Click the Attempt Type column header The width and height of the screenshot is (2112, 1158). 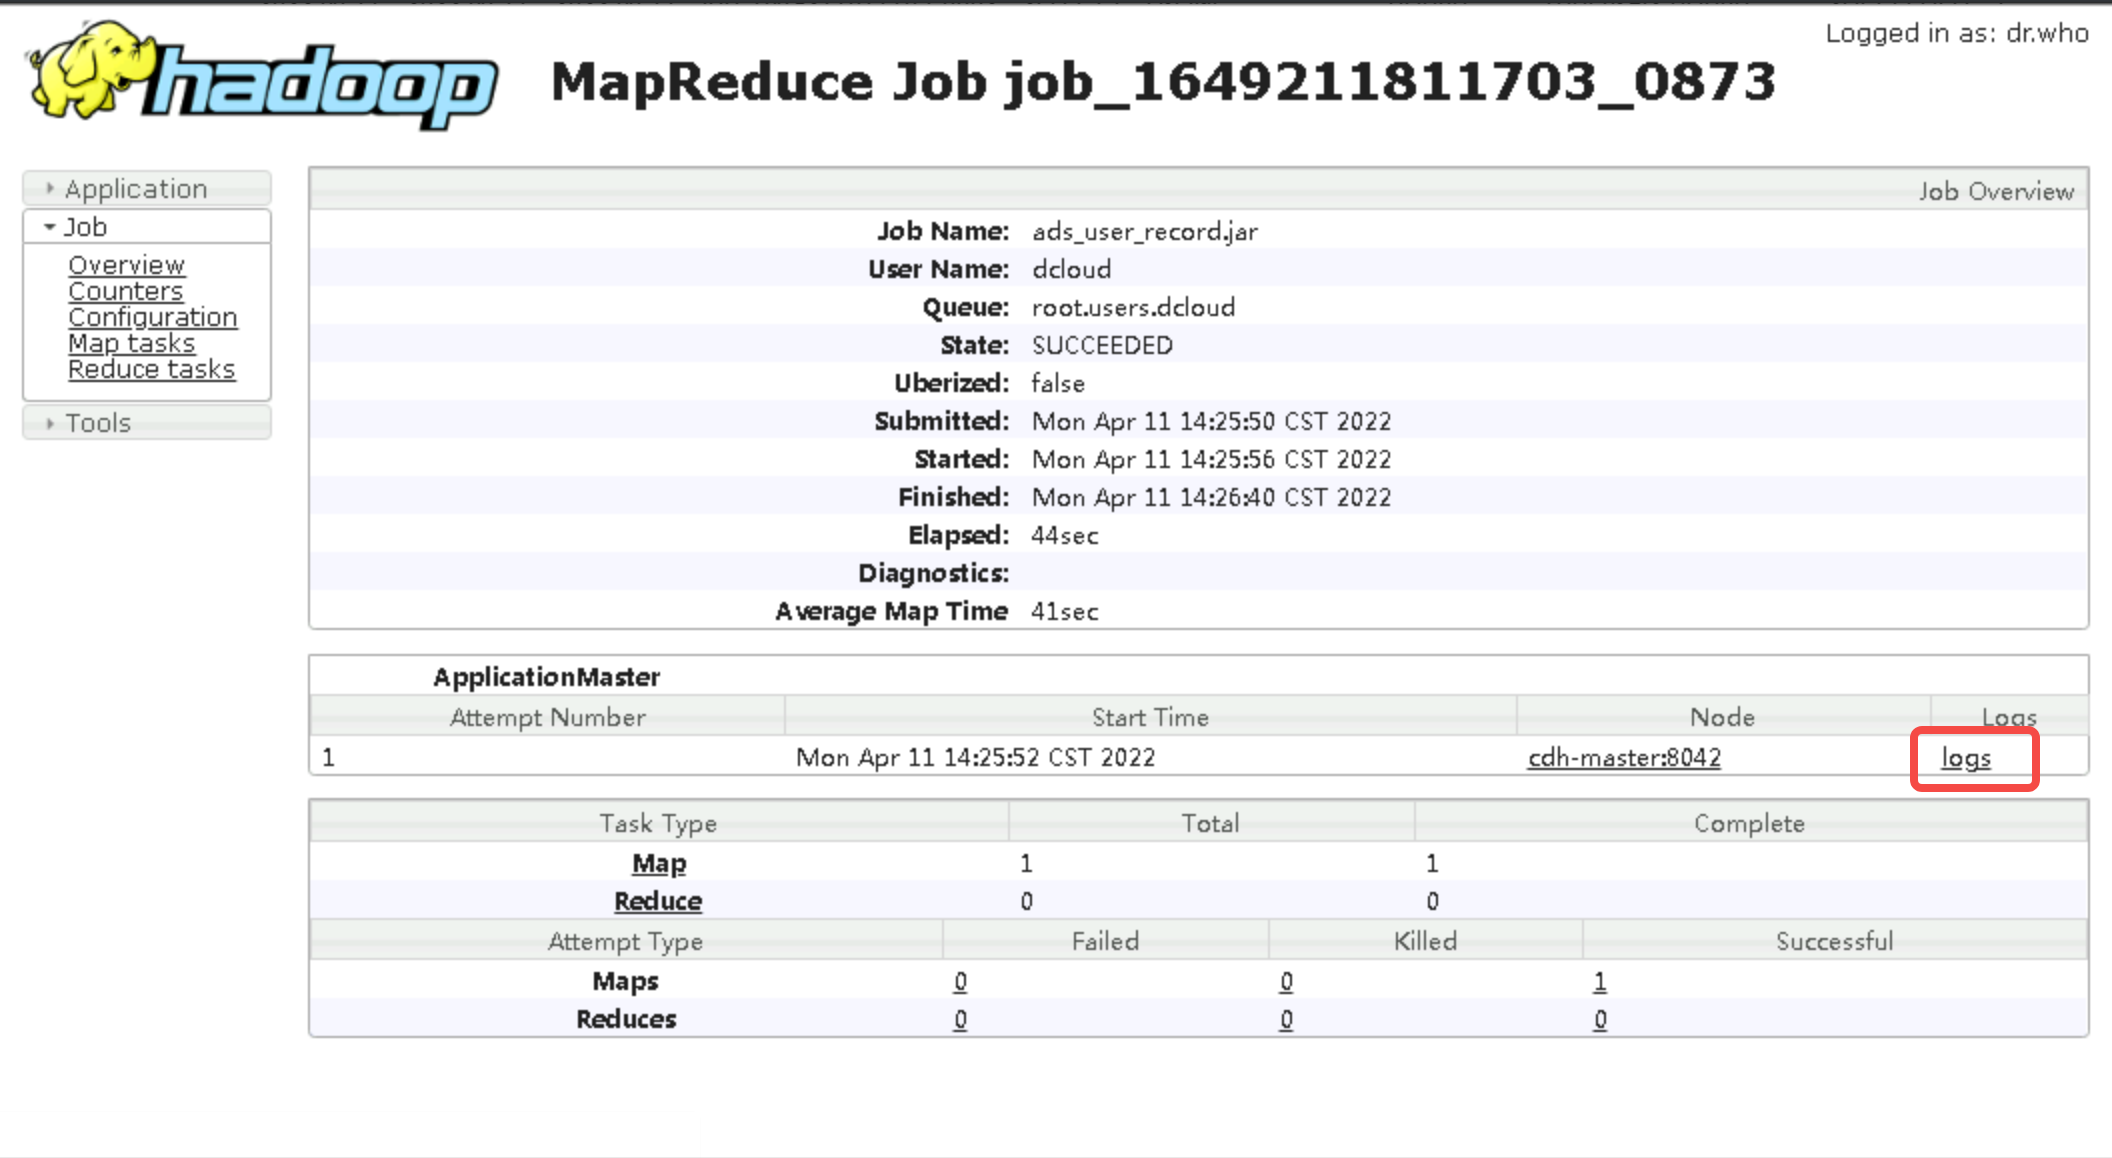(x=625, y=941)
